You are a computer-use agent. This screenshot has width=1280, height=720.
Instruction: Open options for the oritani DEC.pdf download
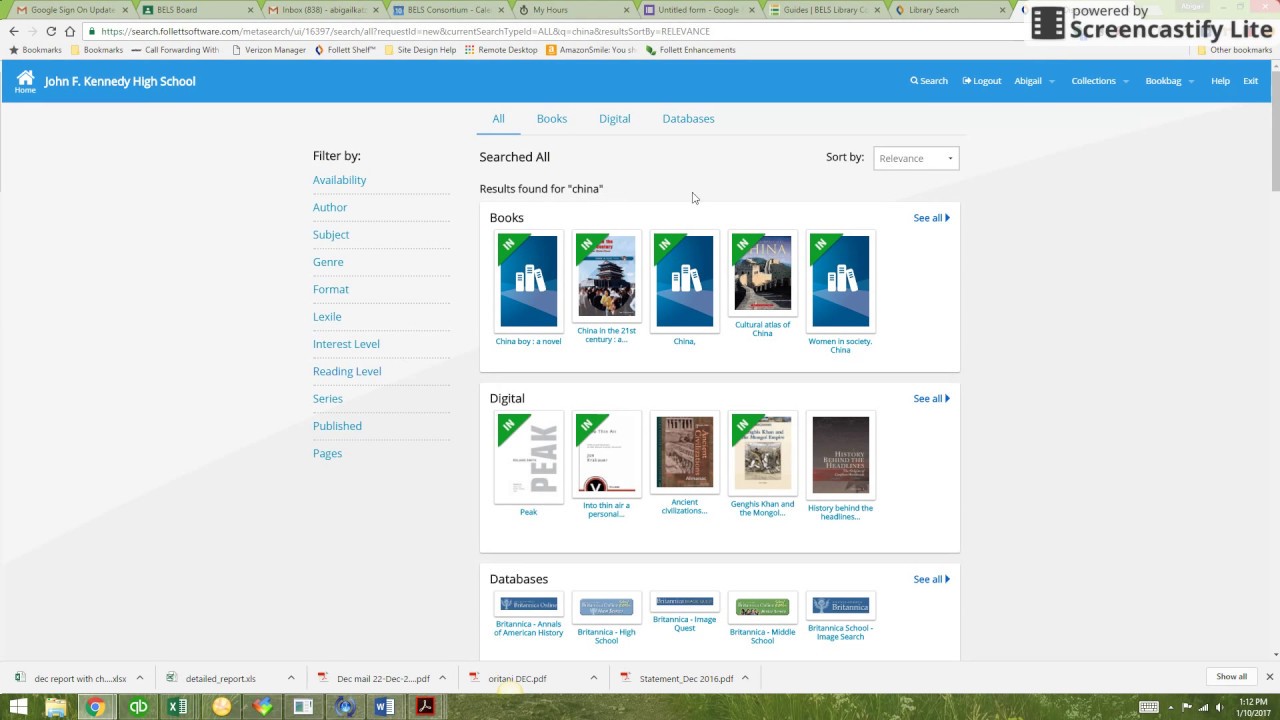point(593,678)
